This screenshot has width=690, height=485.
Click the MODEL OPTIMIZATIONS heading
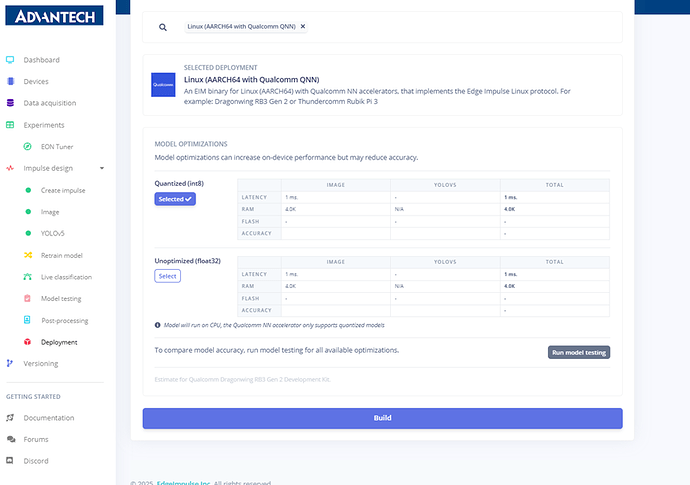pos(191,144)
